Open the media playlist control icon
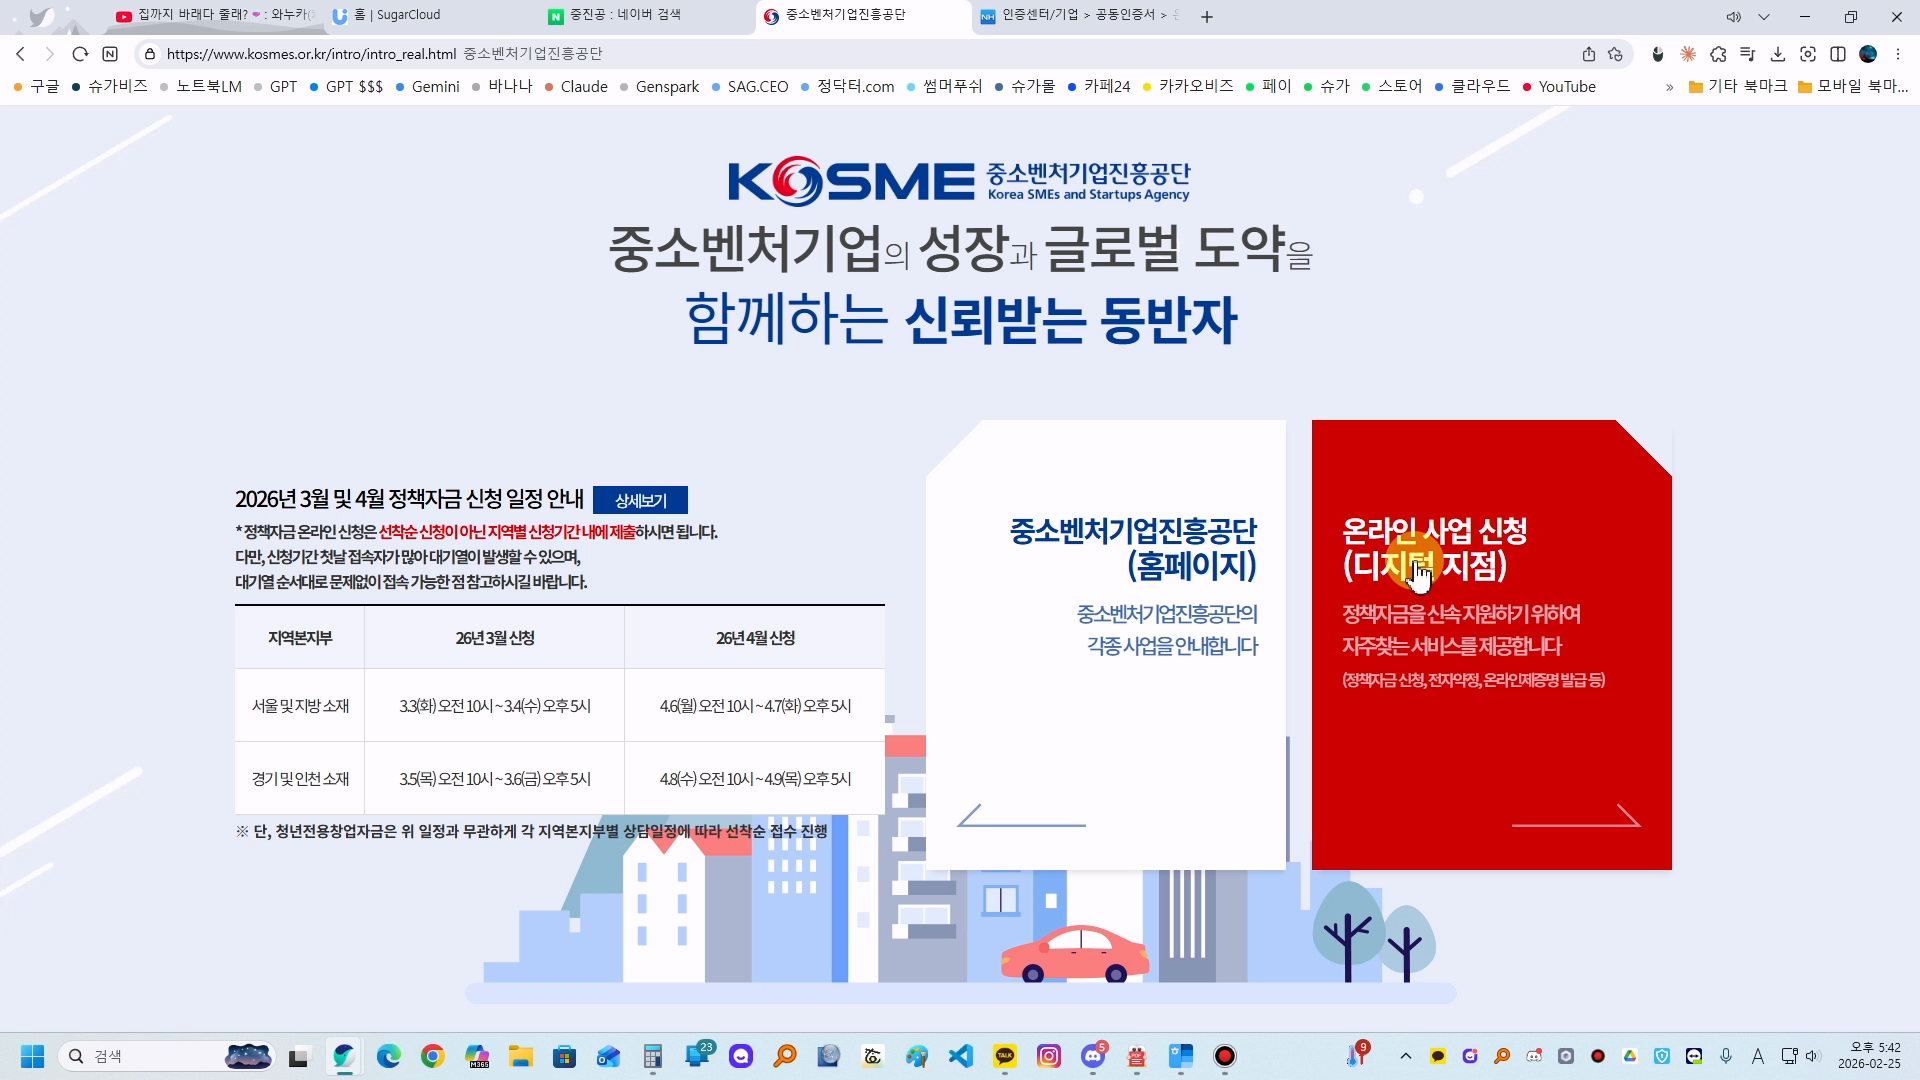The image size is (1920, 1080). 1747,54
